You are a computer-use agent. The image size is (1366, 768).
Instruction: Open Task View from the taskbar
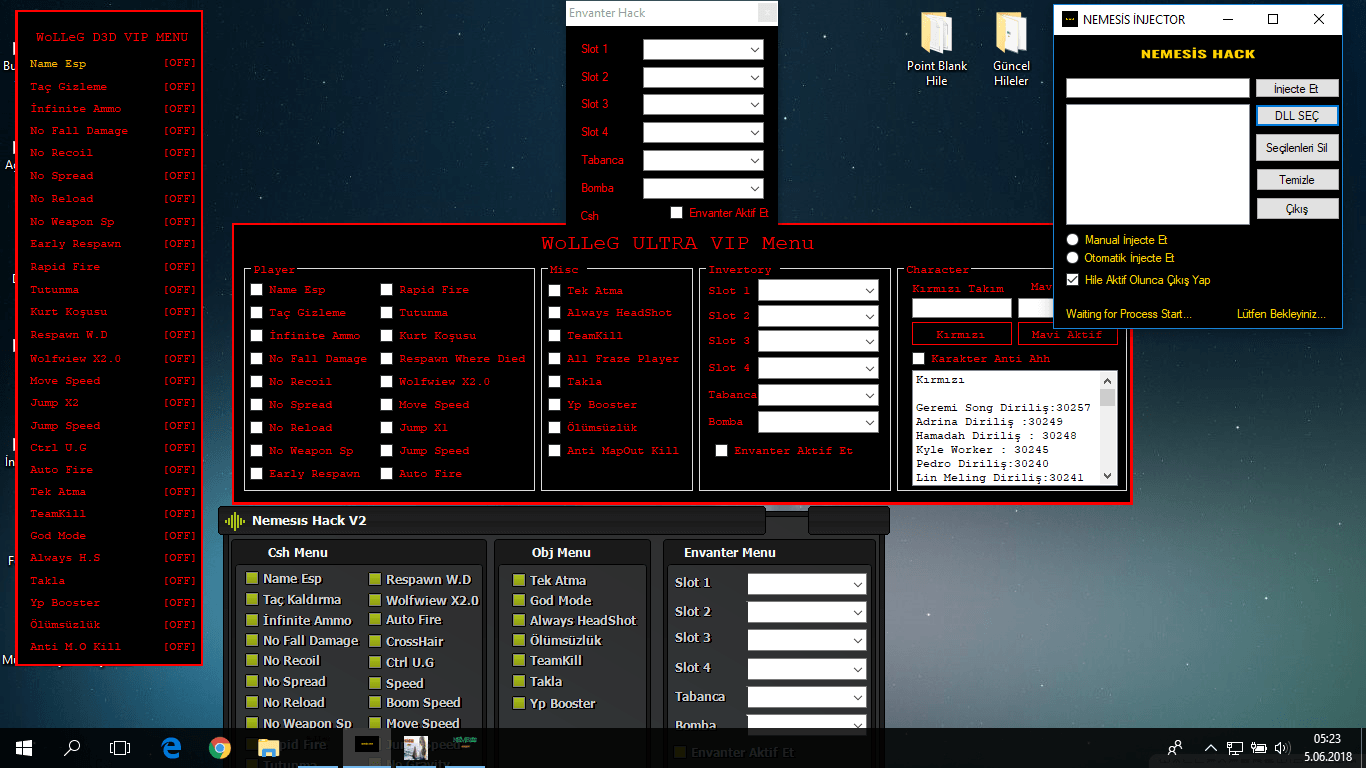(120, 747)
